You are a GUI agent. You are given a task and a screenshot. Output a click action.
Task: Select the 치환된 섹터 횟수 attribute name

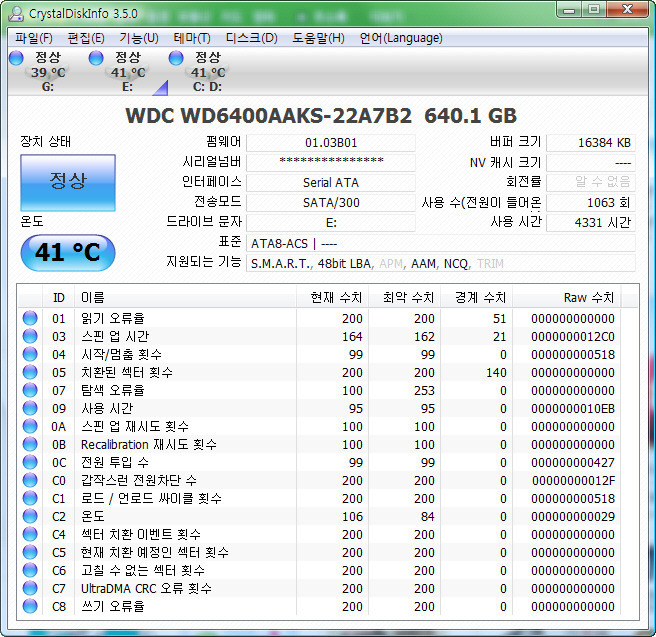[x=127, y=373]
